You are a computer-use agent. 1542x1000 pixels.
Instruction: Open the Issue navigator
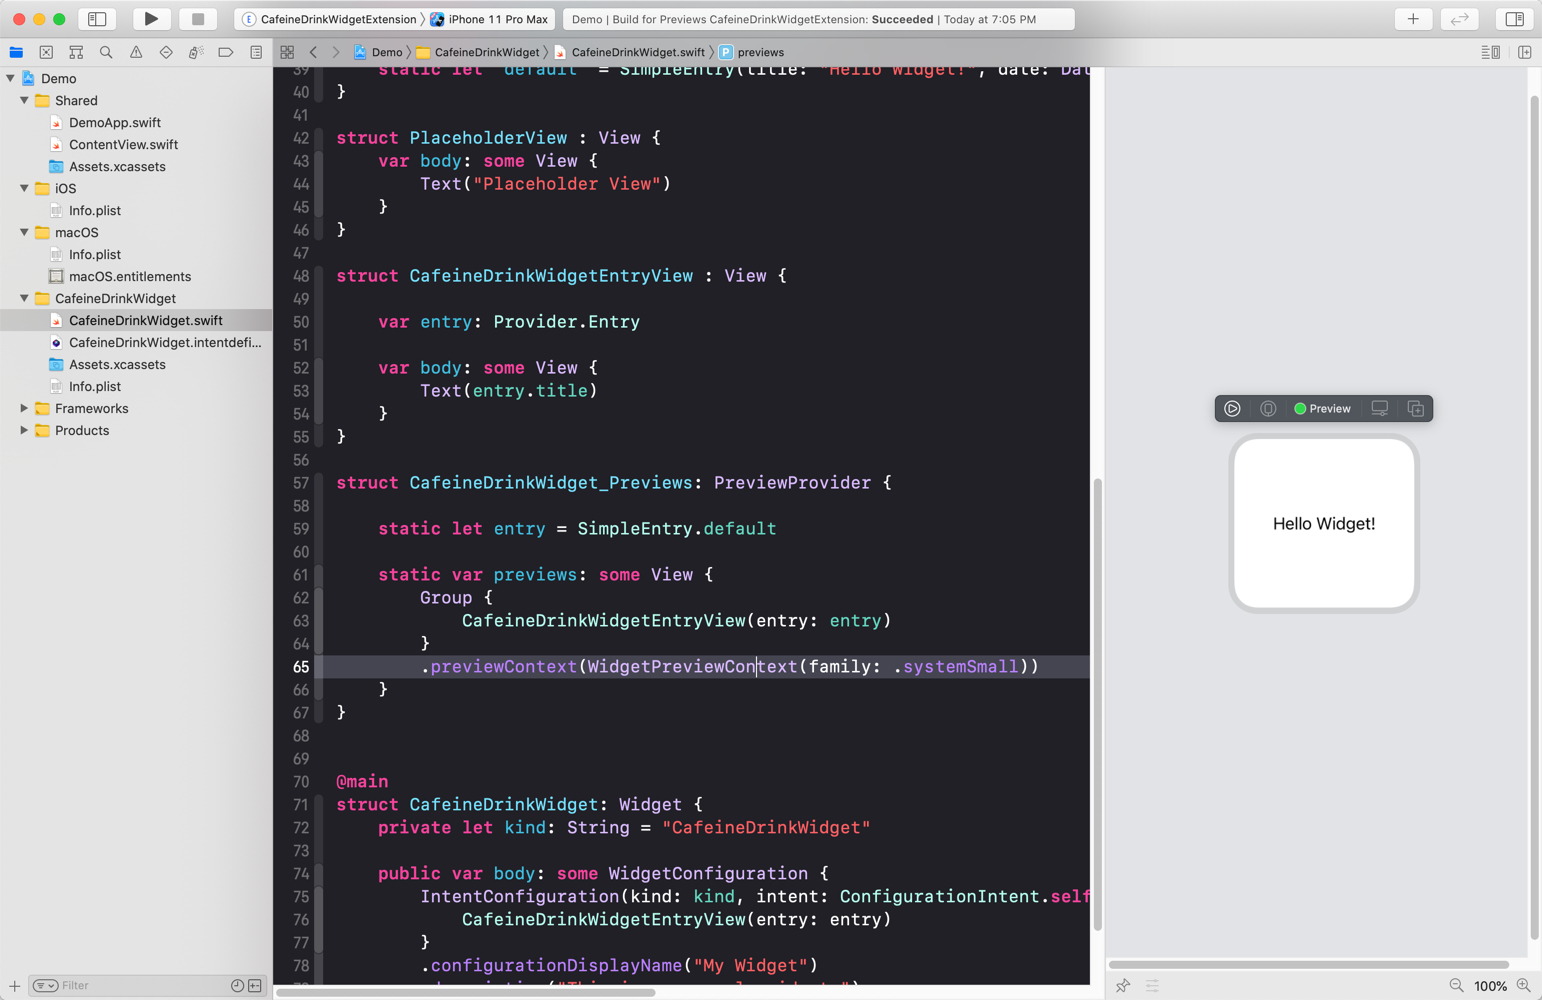tap(136, 52)
